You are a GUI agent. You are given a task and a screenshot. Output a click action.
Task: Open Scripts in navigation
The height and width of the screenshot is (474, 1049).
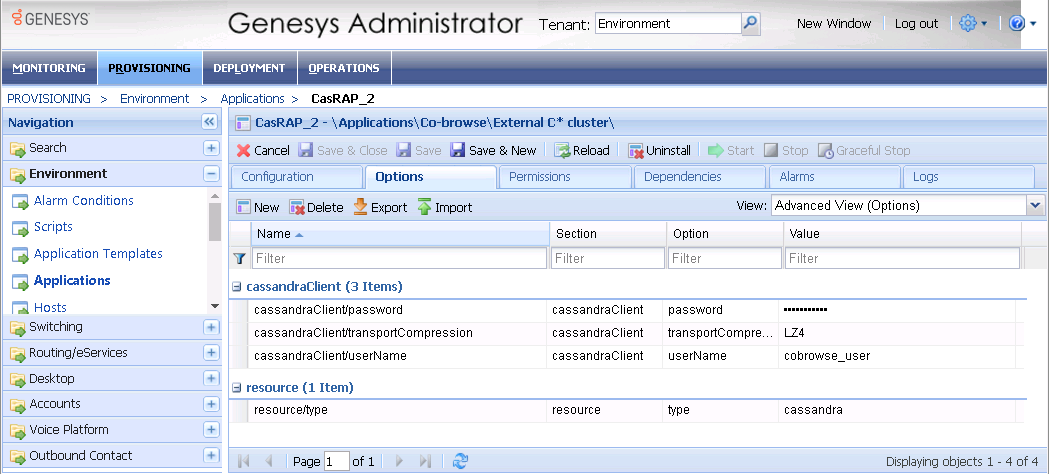click(x=53, y=227)
